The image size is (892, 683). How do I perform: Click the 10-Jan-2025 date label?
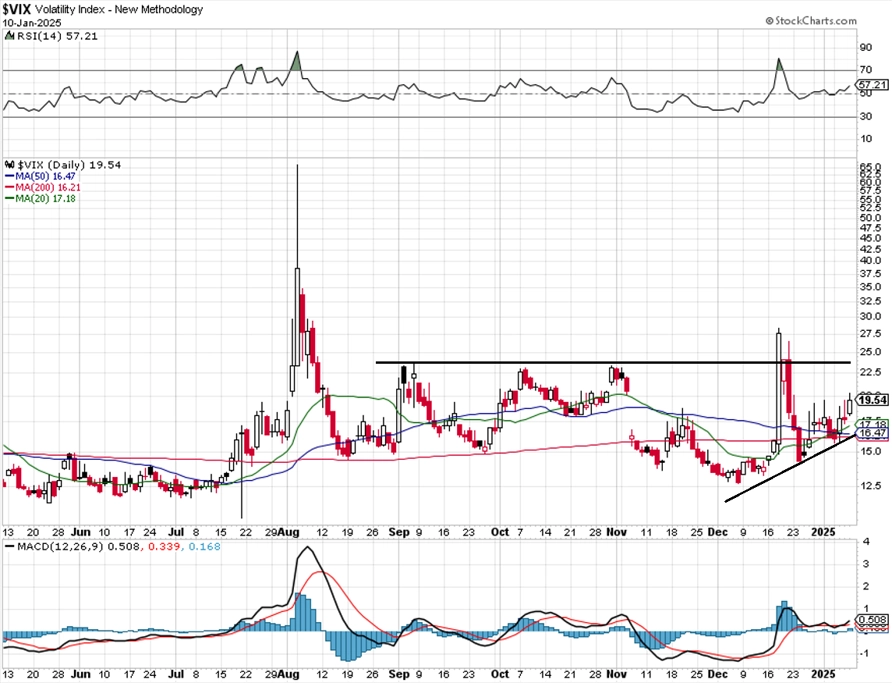[x=23, y=23]
